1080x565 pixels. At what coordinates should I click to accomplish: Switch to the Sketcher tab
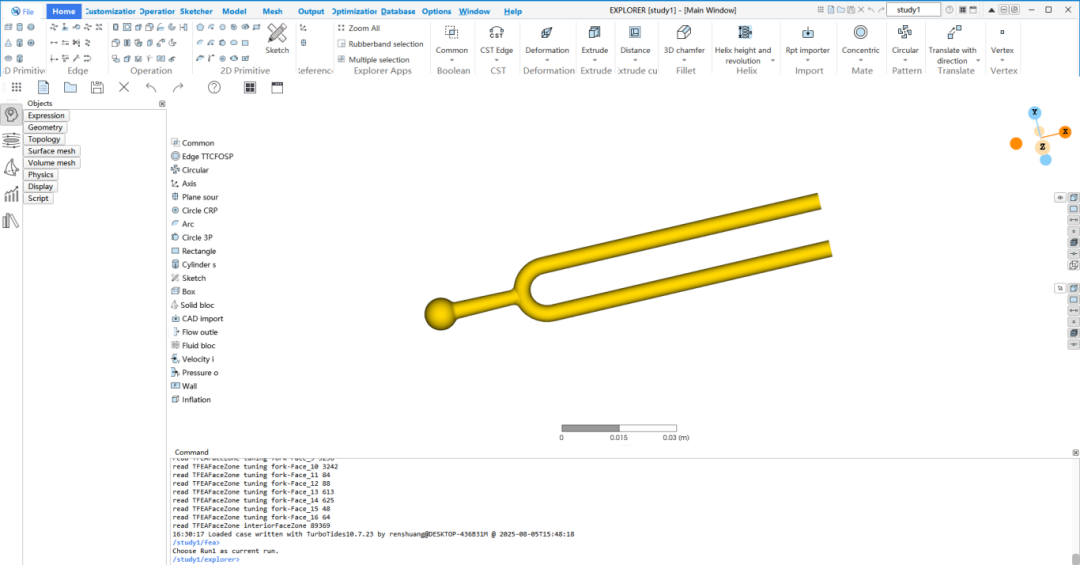point(196,11)
